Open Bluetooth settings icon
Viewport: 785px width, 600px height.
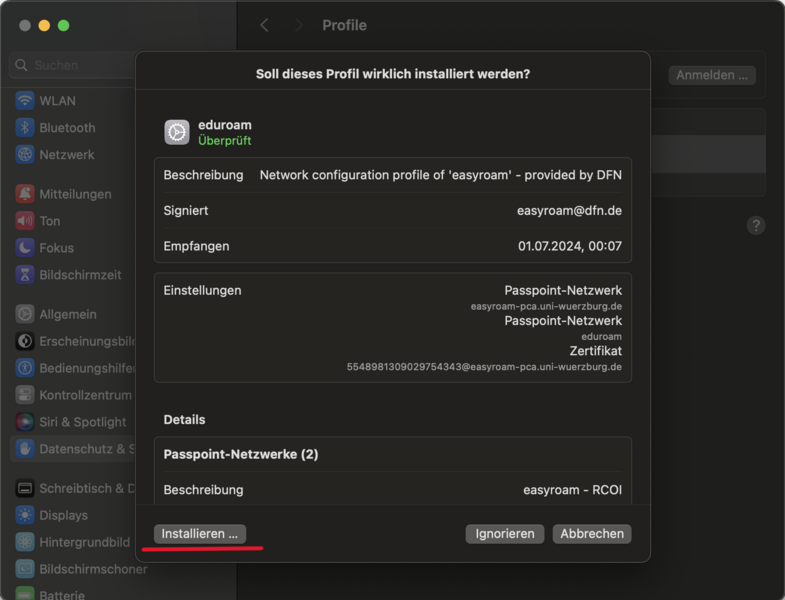coord(25,128)
